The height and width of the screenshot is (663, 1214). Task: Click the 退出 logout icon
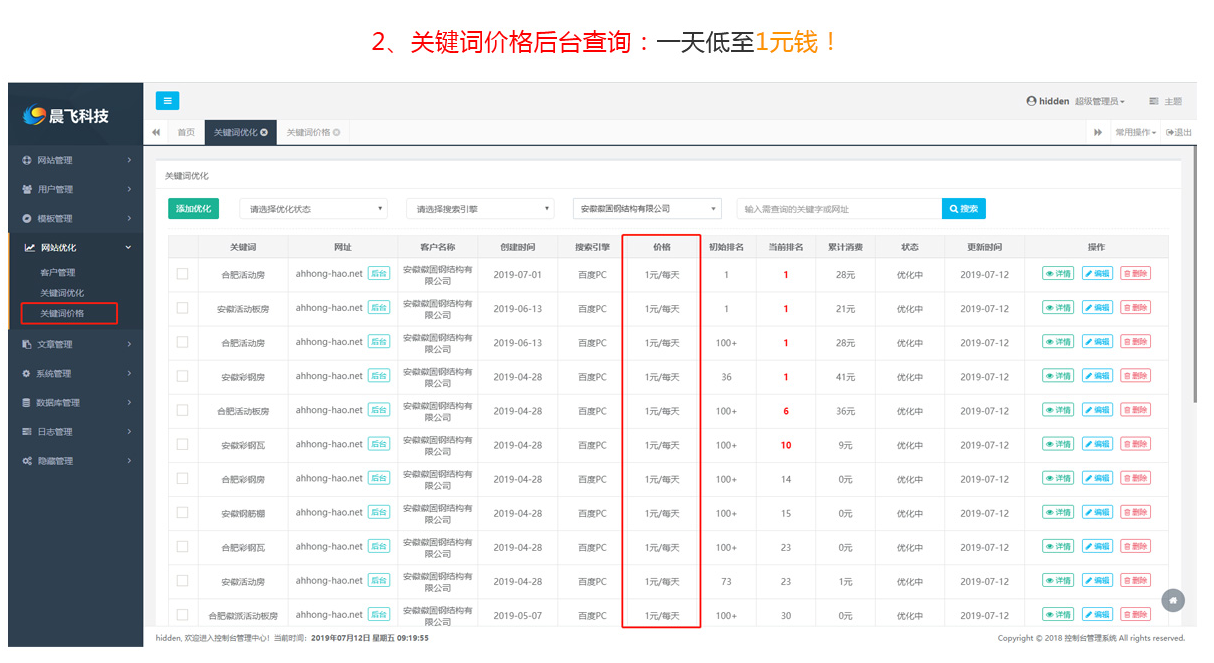1179,132
